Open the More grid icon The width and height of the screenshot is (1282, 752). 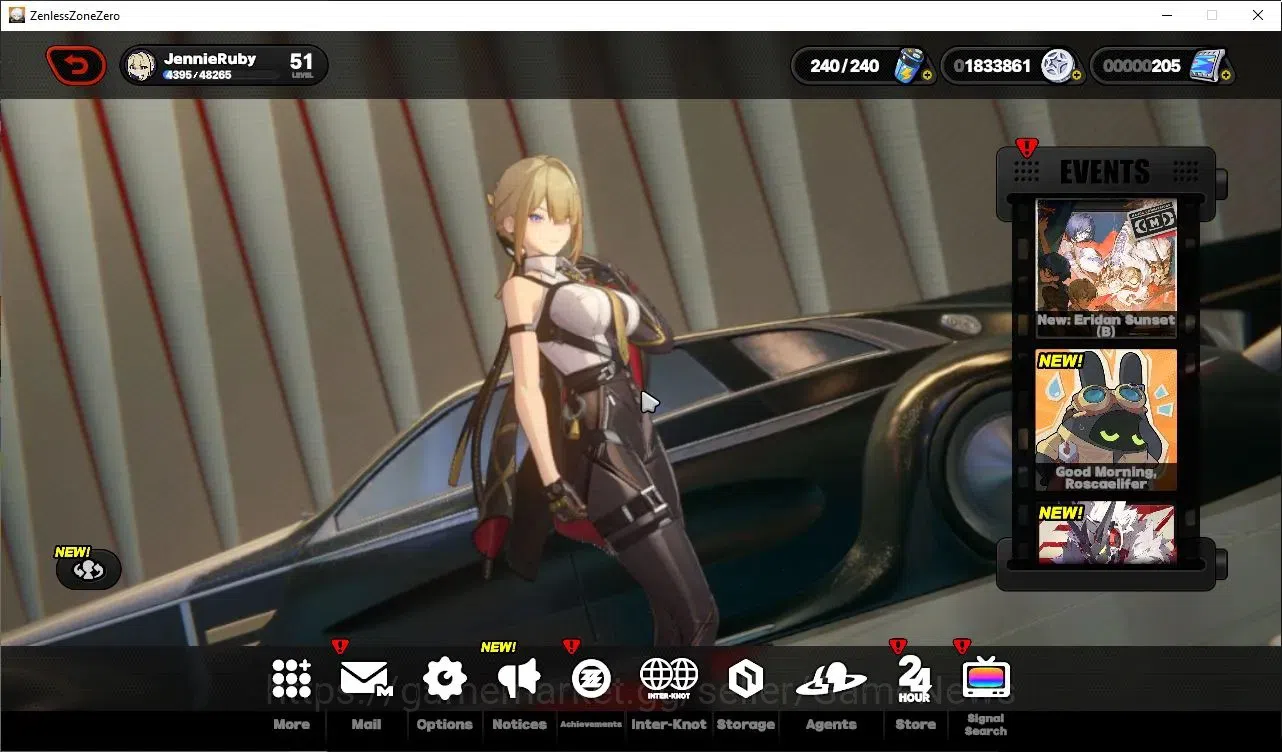(291, 679)
